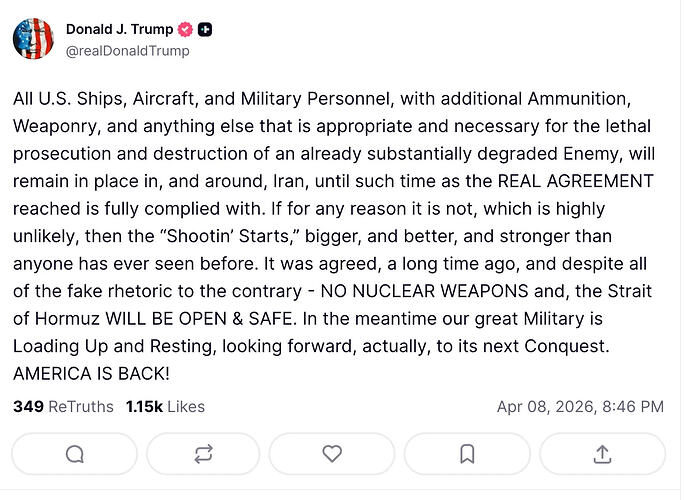
Task: Show the 1.15k Likes list
Action: 165,407
